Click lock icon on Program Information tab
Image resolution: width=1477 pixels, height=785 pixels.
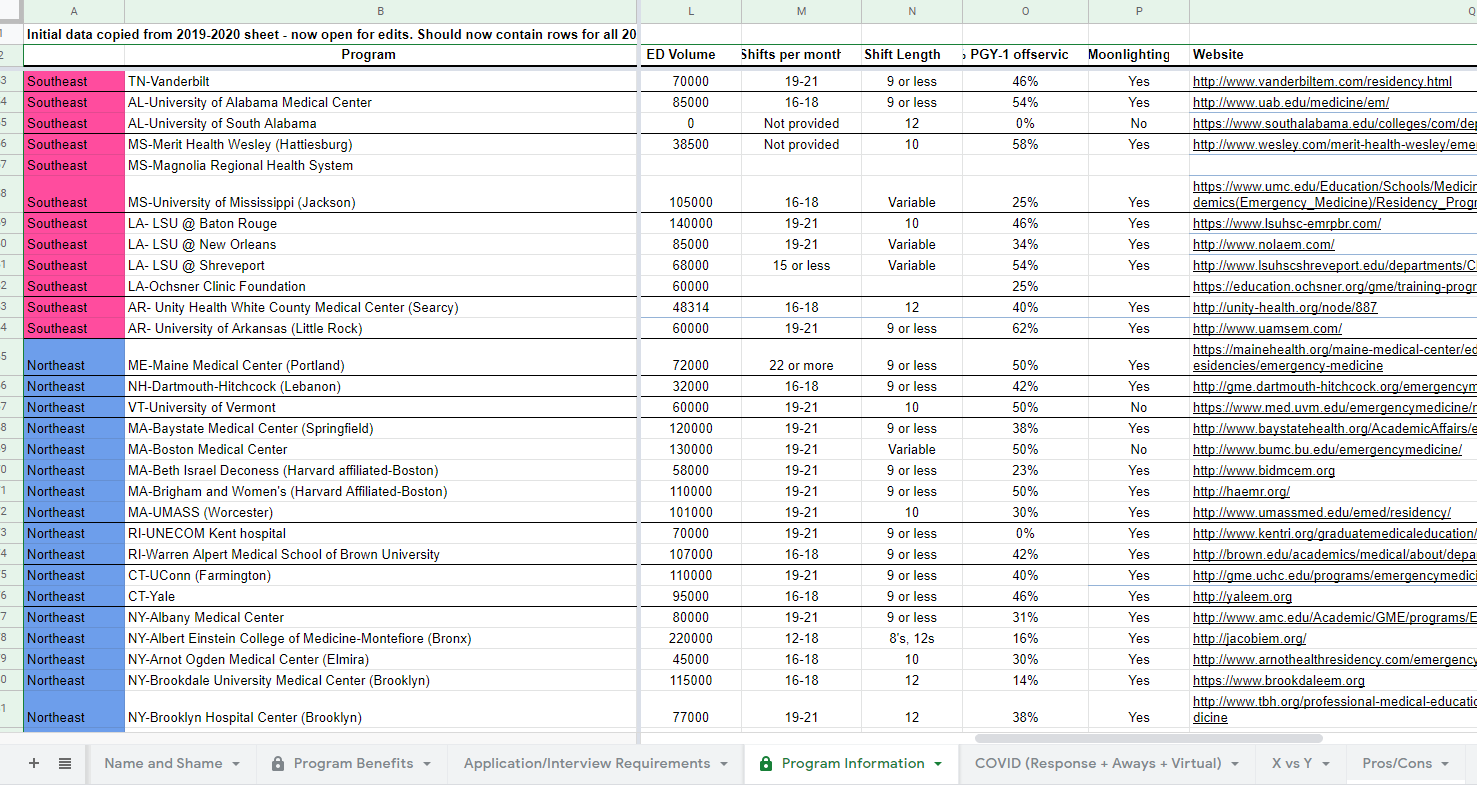(x=766, y=764)
